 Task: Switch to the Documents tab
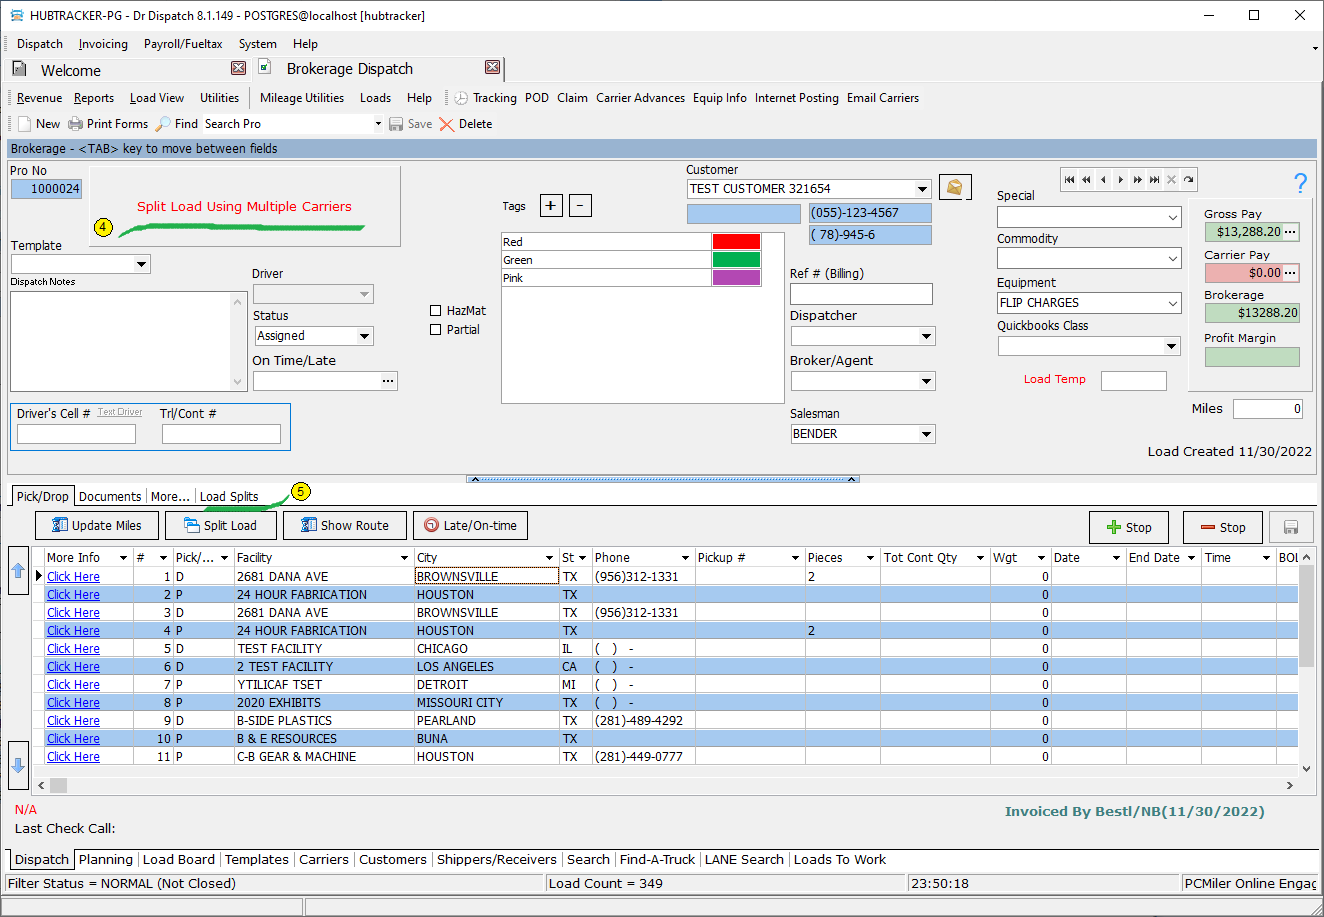pyautogui.click(x=110, y=496)
